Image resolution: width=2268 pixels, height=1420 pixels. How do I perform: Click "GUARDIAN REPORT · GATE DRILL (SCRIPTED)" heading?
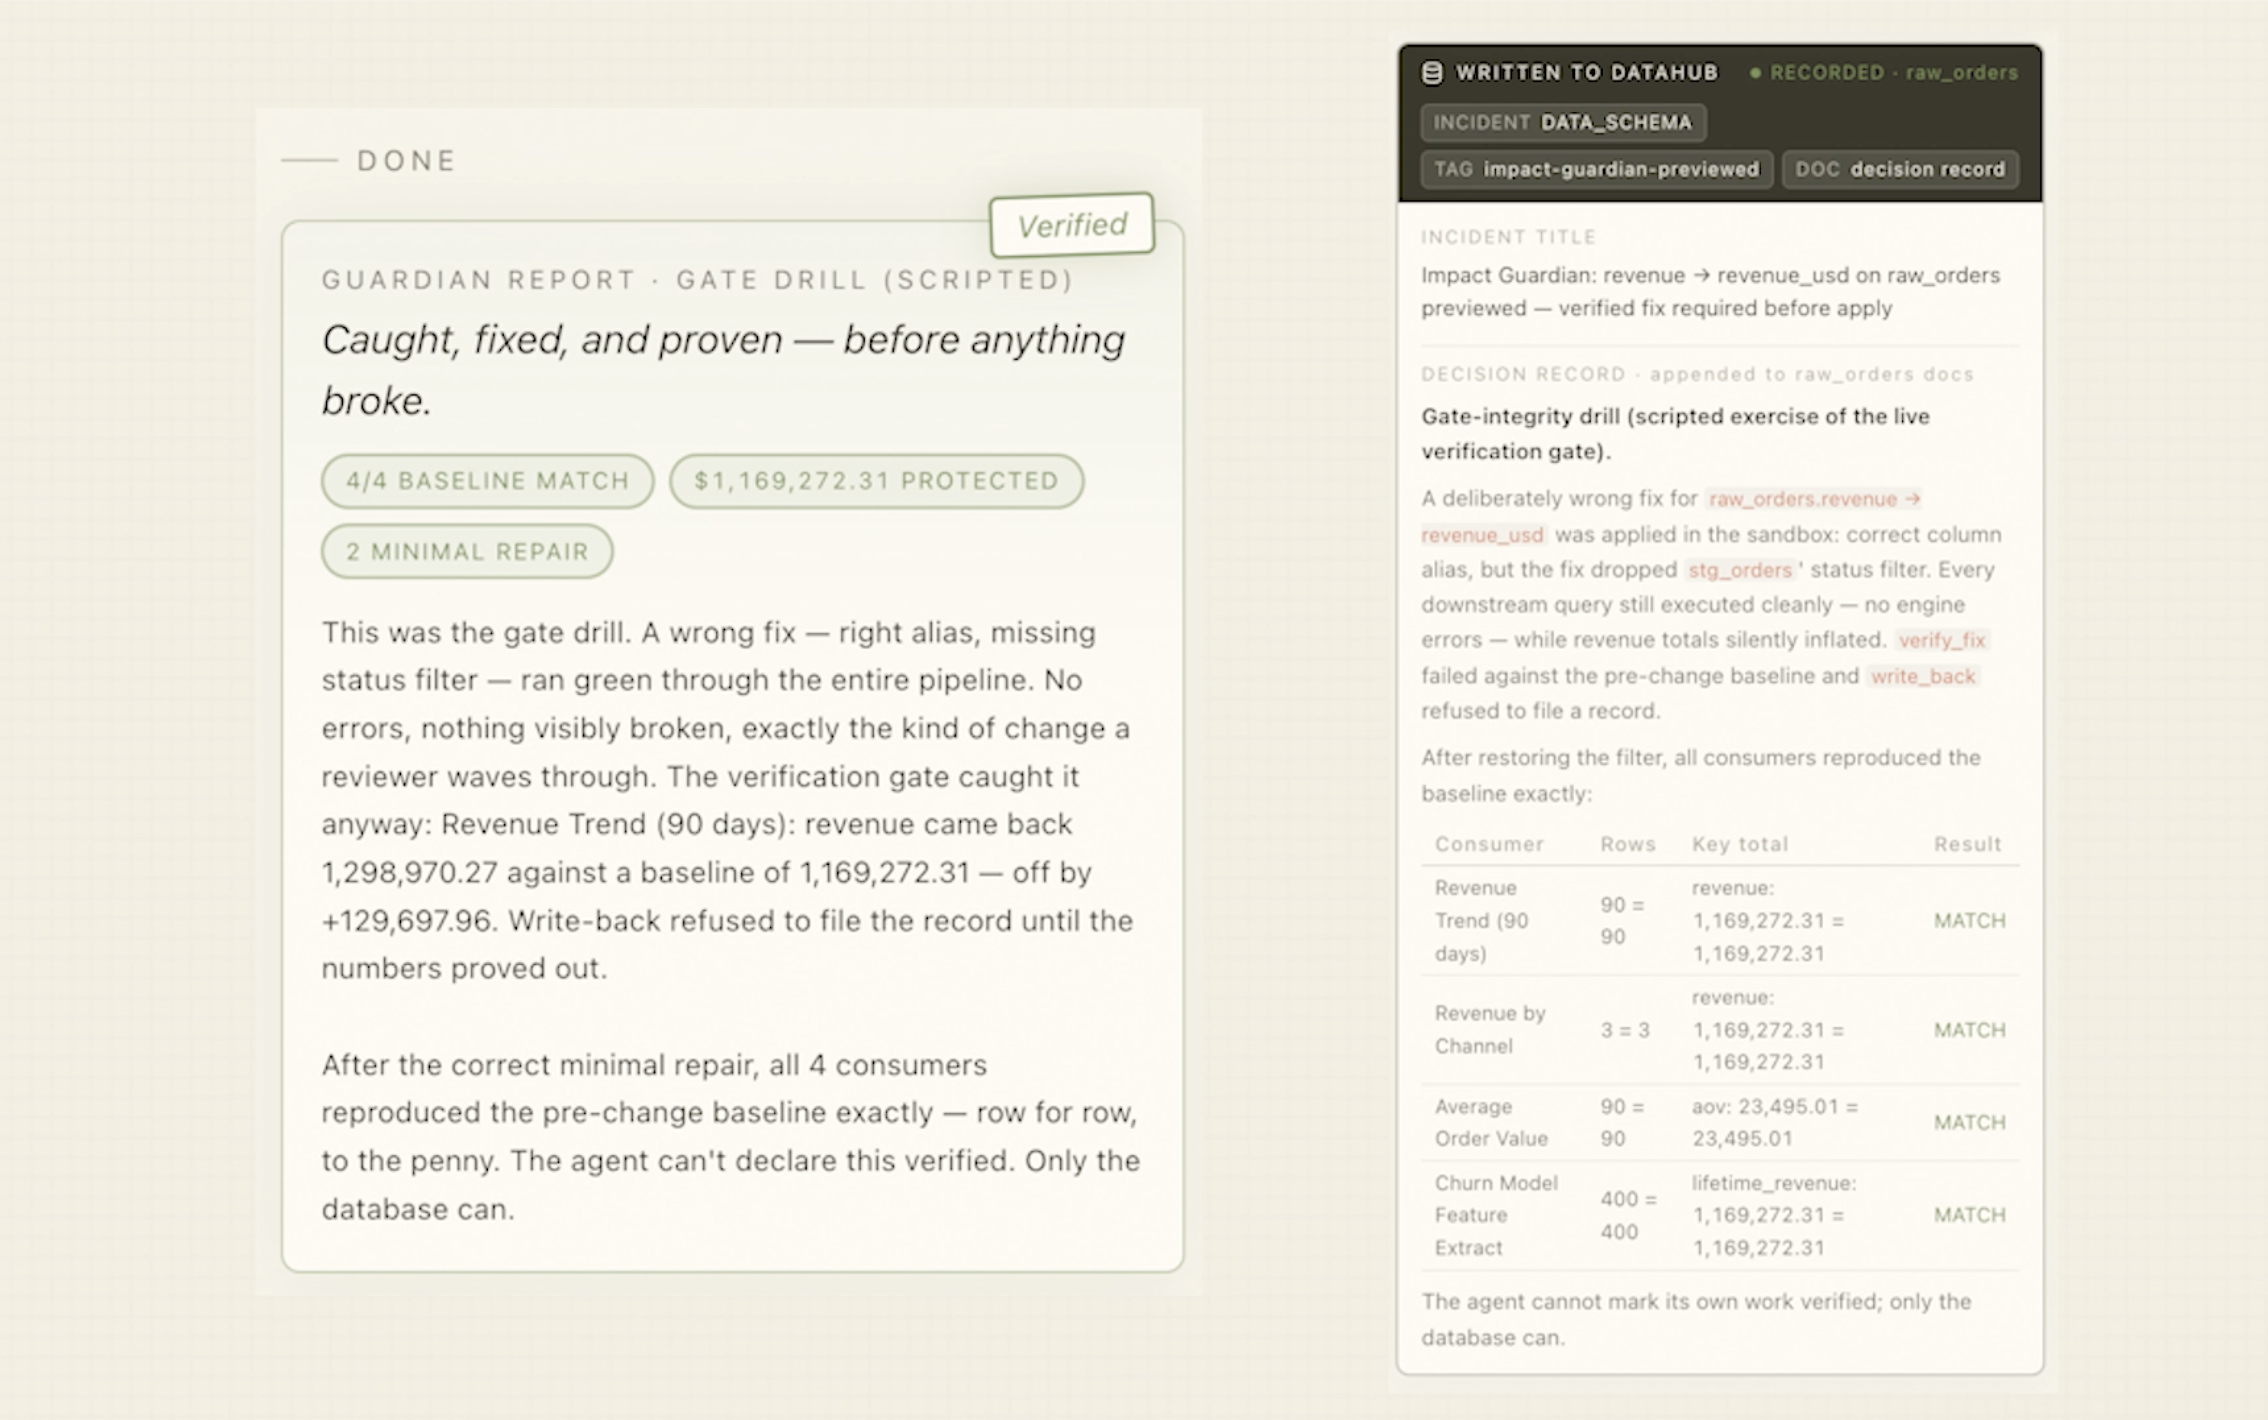tap(698, 280)
